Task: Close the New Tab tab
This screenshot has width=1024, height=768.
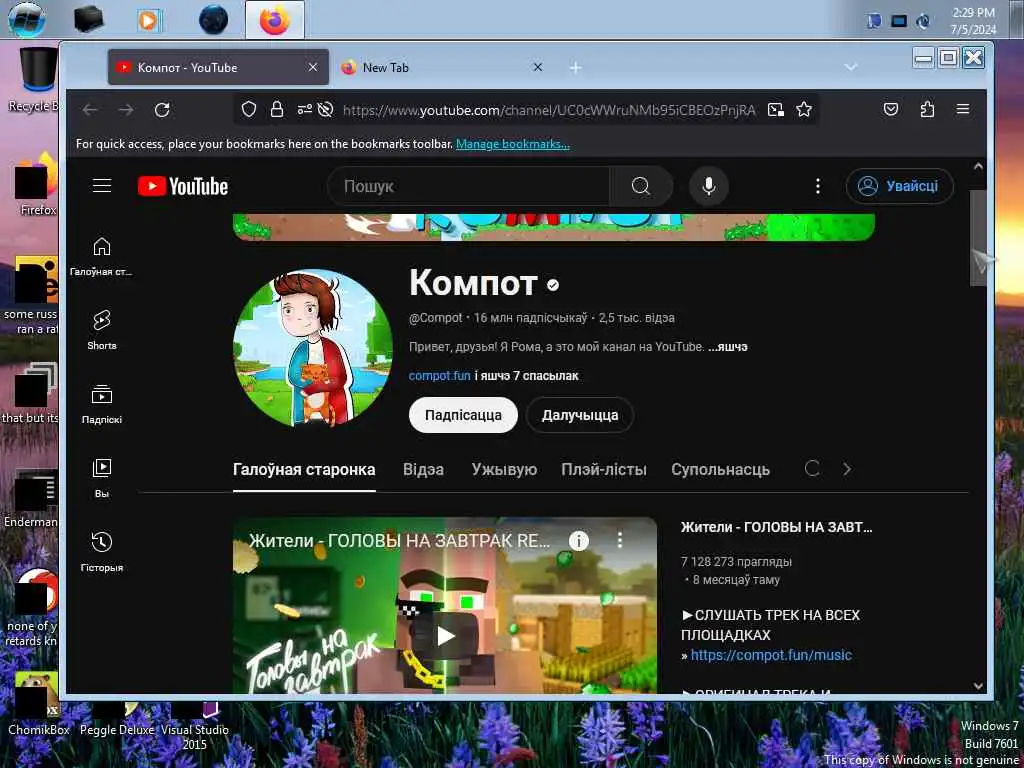Action: coord(537,67)
